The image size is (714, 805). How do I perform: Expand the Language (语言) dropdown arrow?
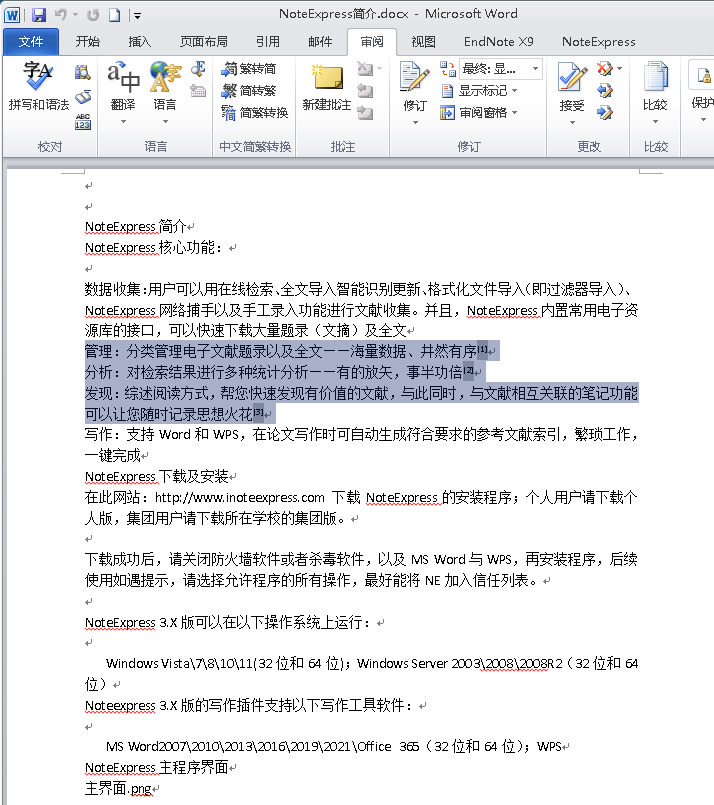click(x=165, y=122)
